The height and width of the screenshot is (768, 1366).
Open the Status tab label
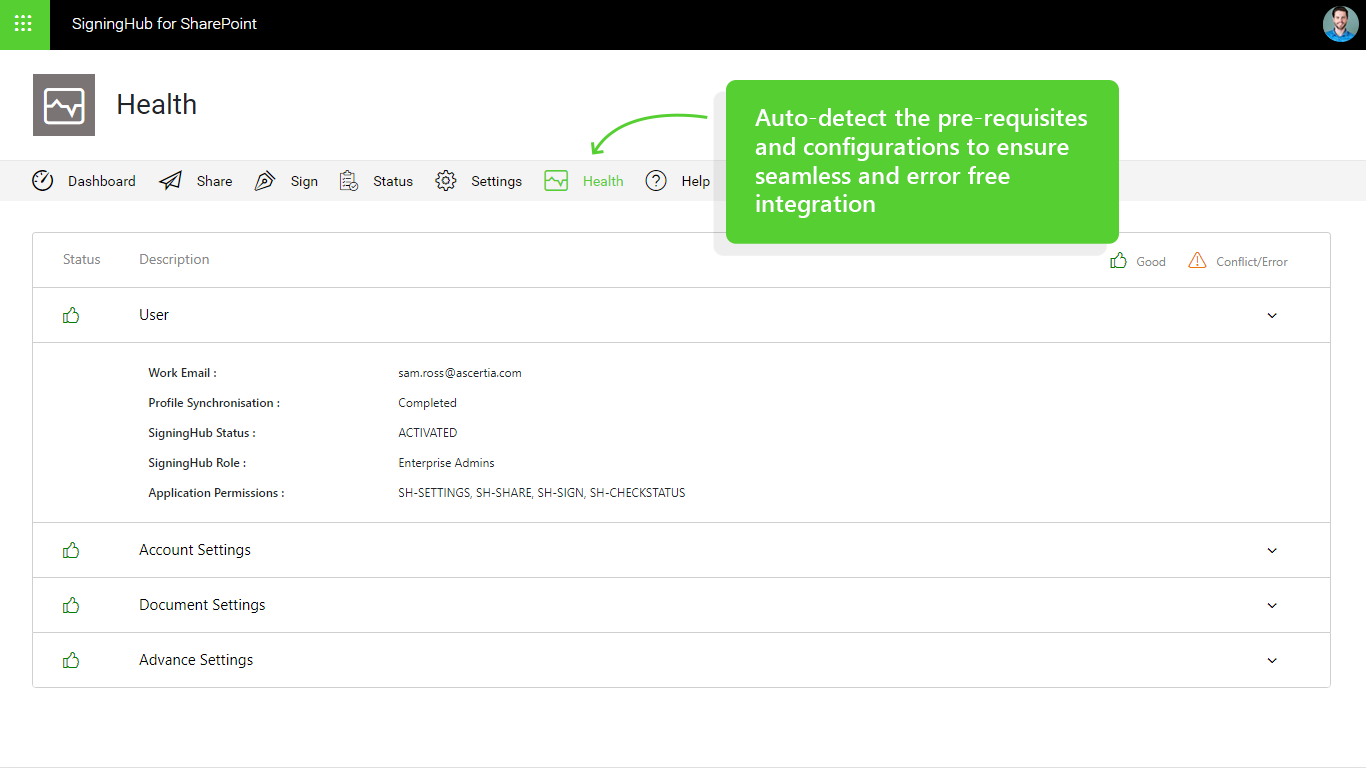[x=393, y=181]
